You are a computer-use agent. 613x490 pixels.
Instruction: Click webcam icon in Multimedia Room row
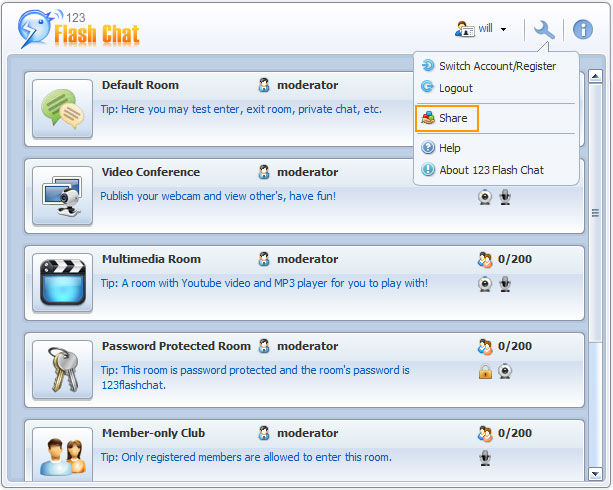tap(485, 284)
